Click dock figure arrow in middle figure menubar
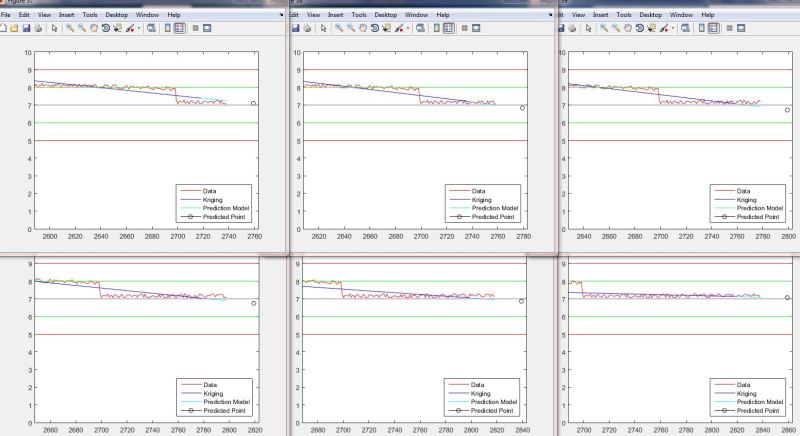This screenshot has width=800, height=436. (551, 15)
